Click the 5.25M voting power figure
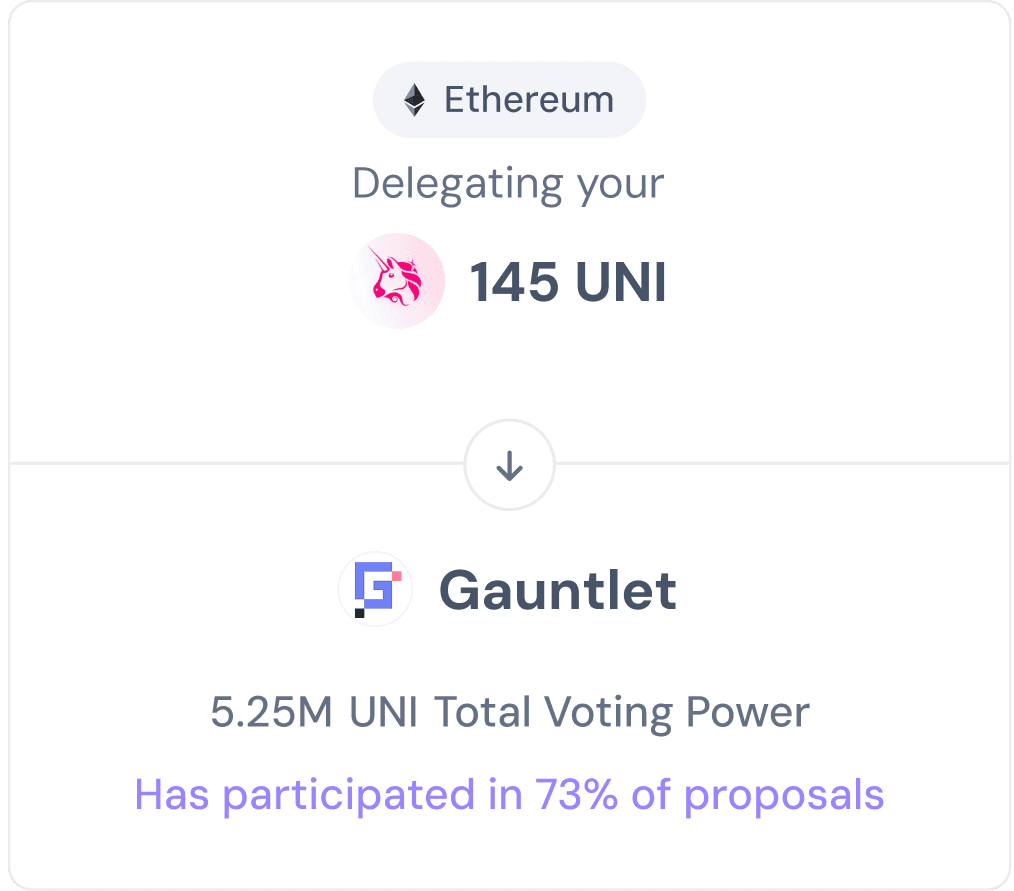 point(271,713)
